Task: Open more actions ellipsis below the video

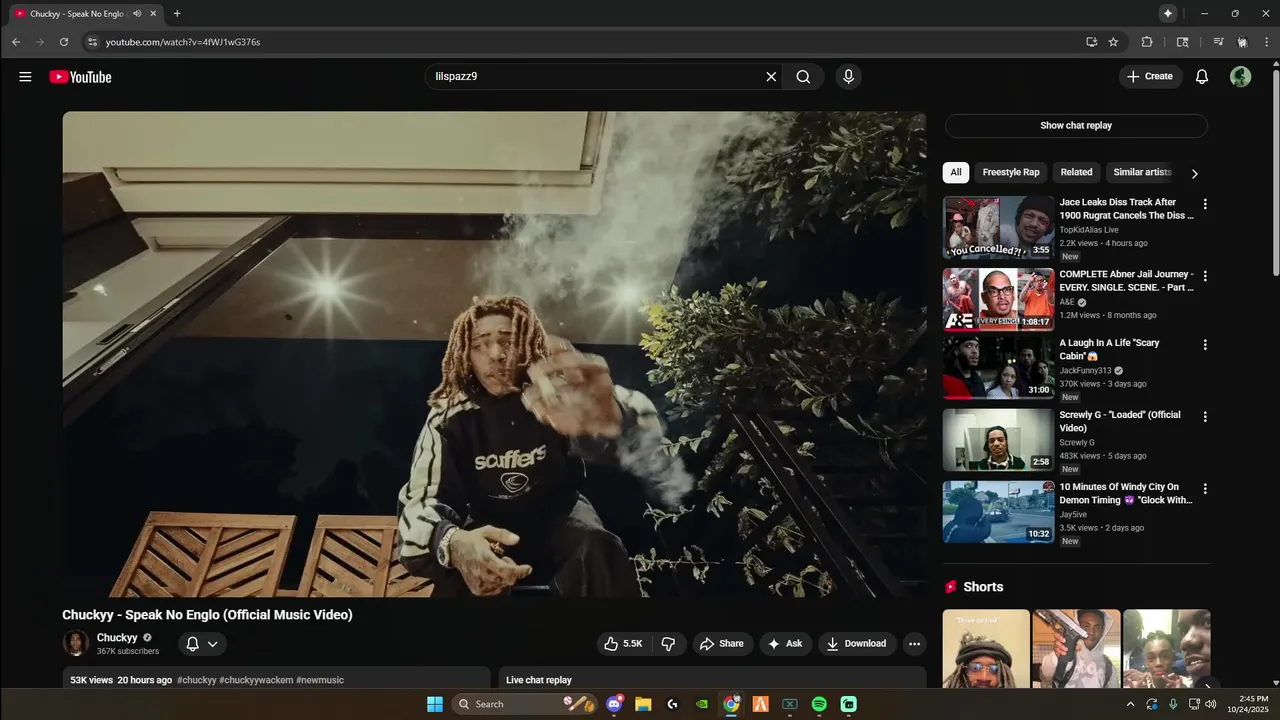Action: pyautogui.click(x=913, y=644)
